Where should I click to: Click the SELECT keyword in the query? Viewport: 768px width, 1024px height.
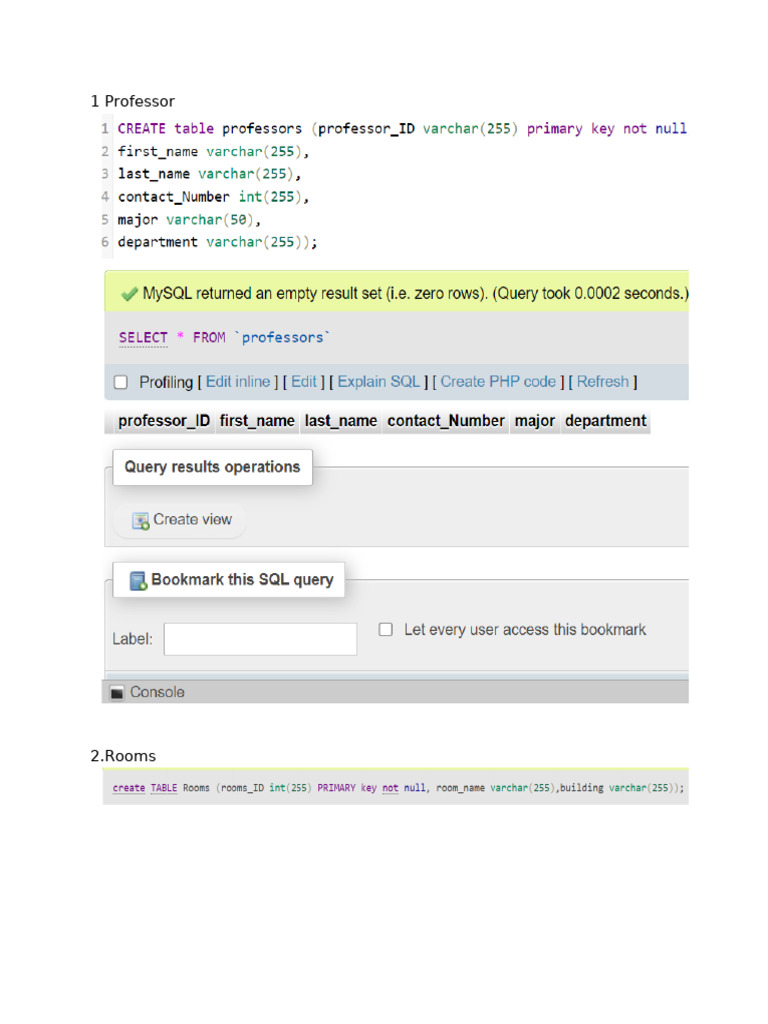pos(143,338)
